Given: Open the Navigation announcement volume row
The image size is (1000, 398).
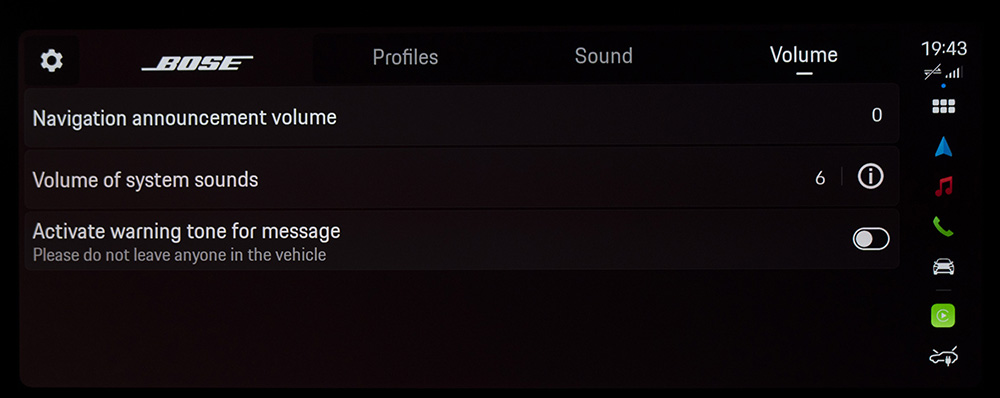Looking at the screenshot, I should coord(462,117).
